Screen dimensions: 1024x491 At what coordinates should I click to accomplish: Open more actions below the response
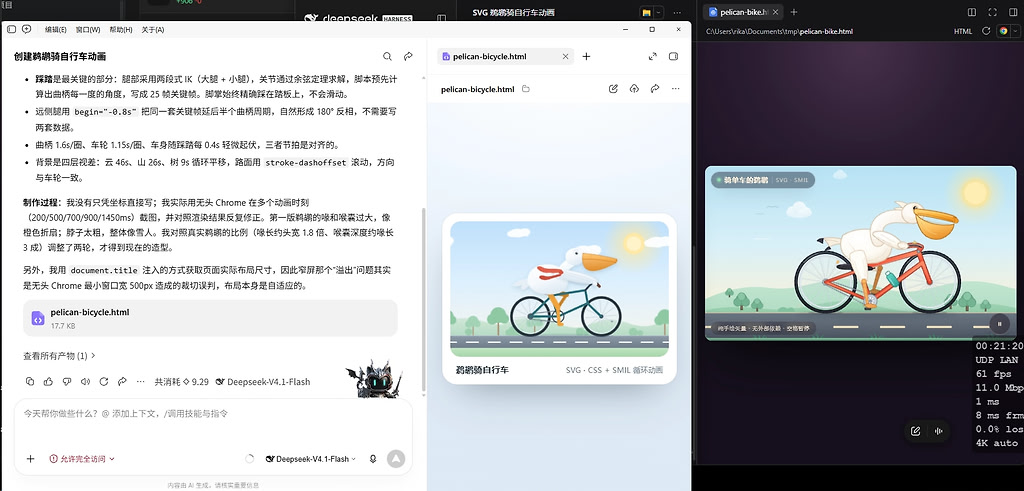coord(140,381)
